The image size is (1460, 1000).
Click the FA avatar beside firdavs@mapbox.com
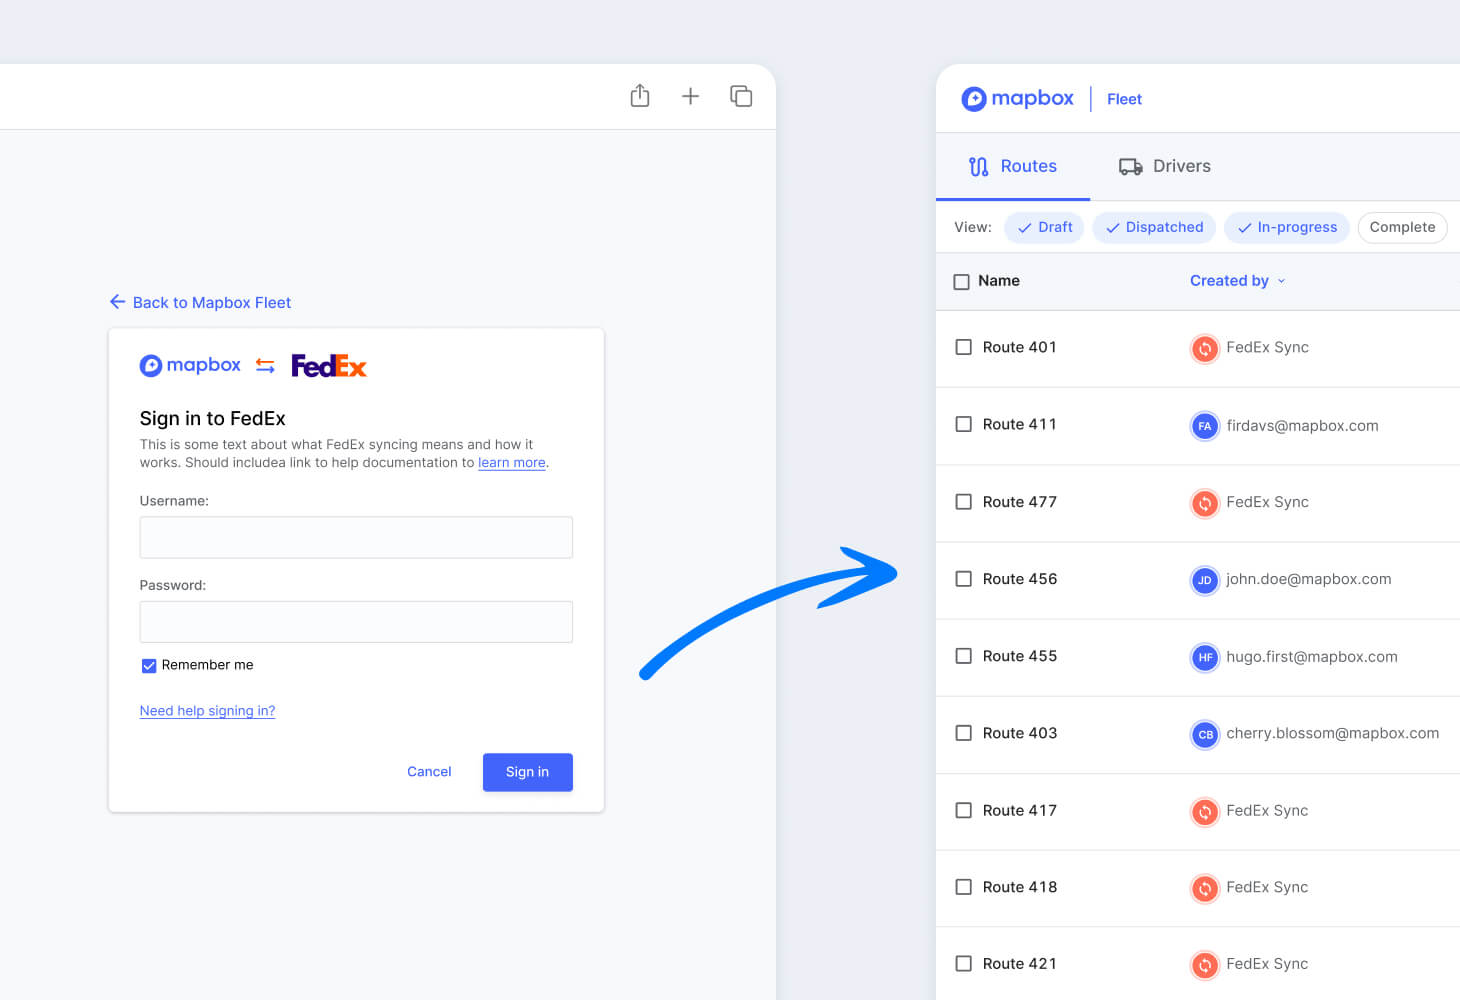(x=1205, y=426)
